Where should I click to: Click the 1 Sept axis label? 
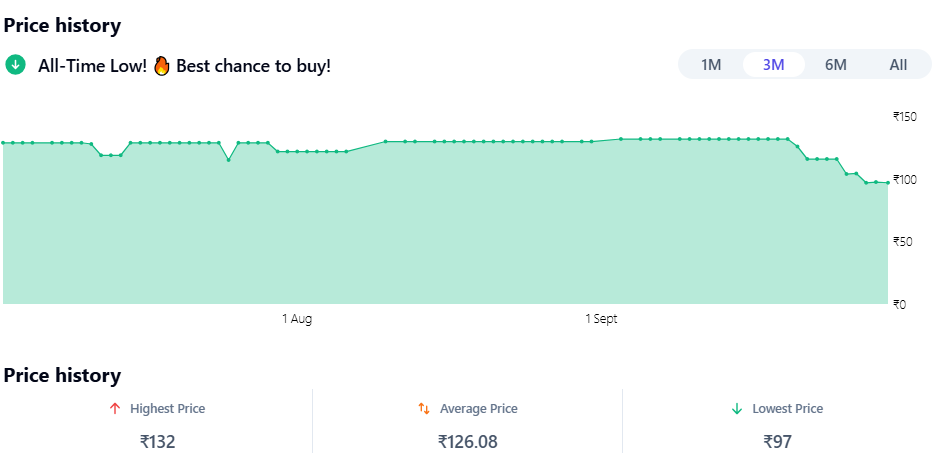601,319
